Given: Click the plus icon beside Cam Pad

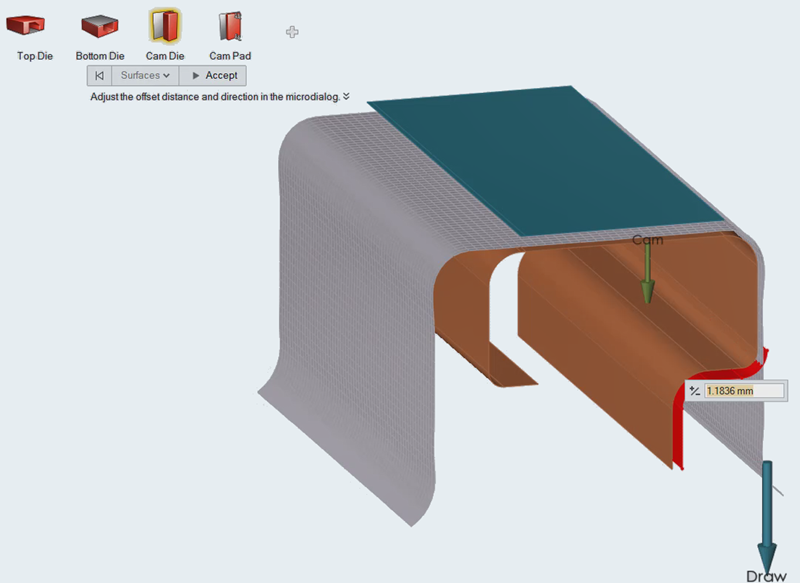Looking at the screenshot, I should [x=292, y=32].
